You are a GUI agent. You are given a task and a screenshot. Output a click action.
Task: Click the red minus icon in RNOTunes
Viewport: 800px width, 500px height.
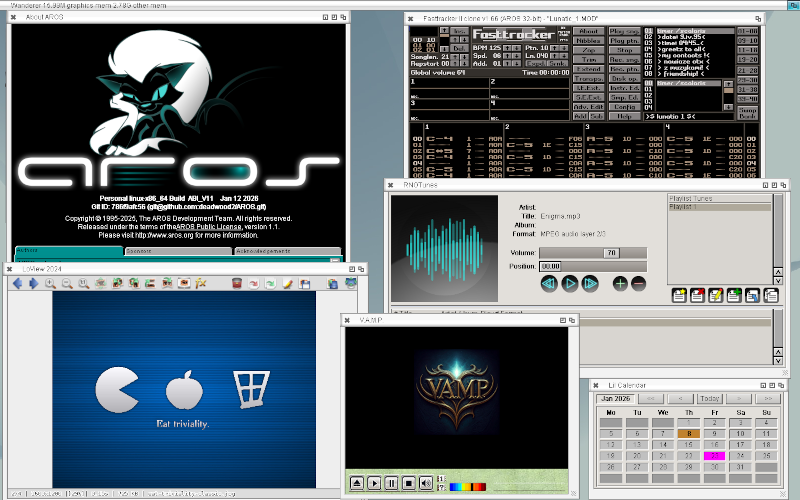[638, 284]
